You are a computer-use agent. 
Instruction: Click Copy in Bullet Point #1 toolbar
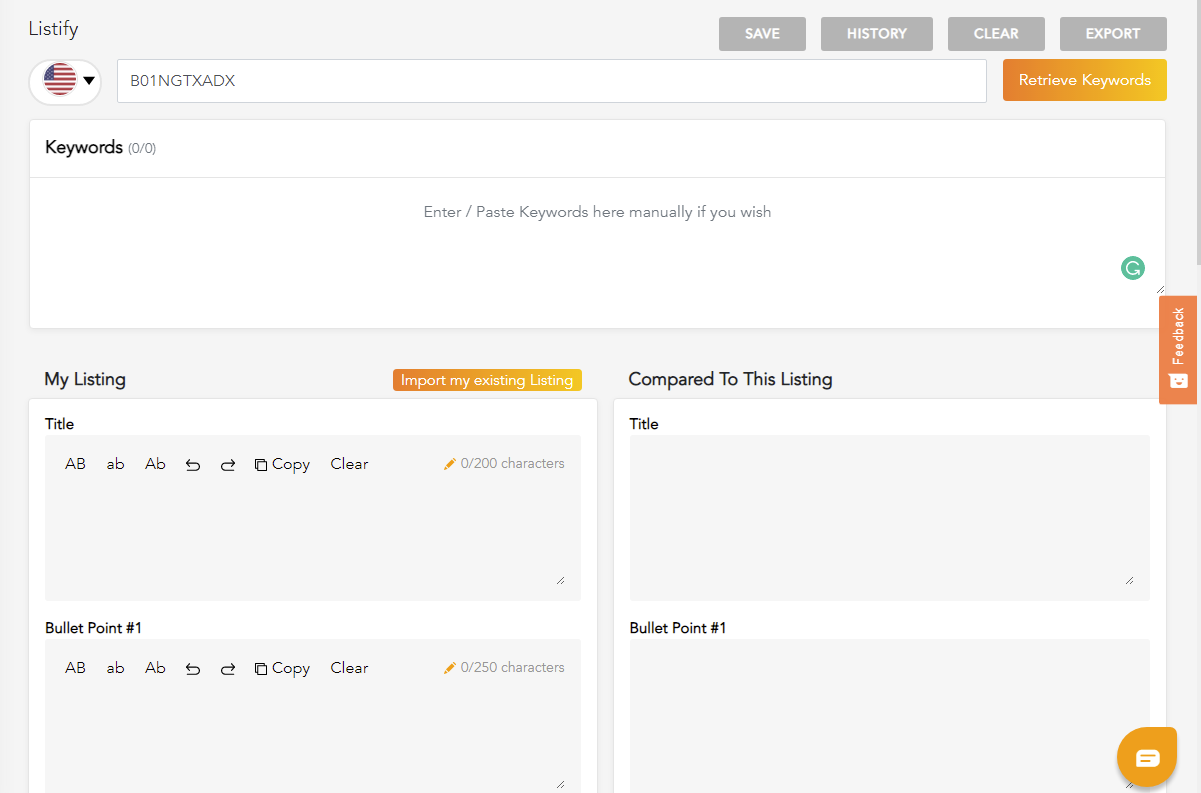coord(282,668)
